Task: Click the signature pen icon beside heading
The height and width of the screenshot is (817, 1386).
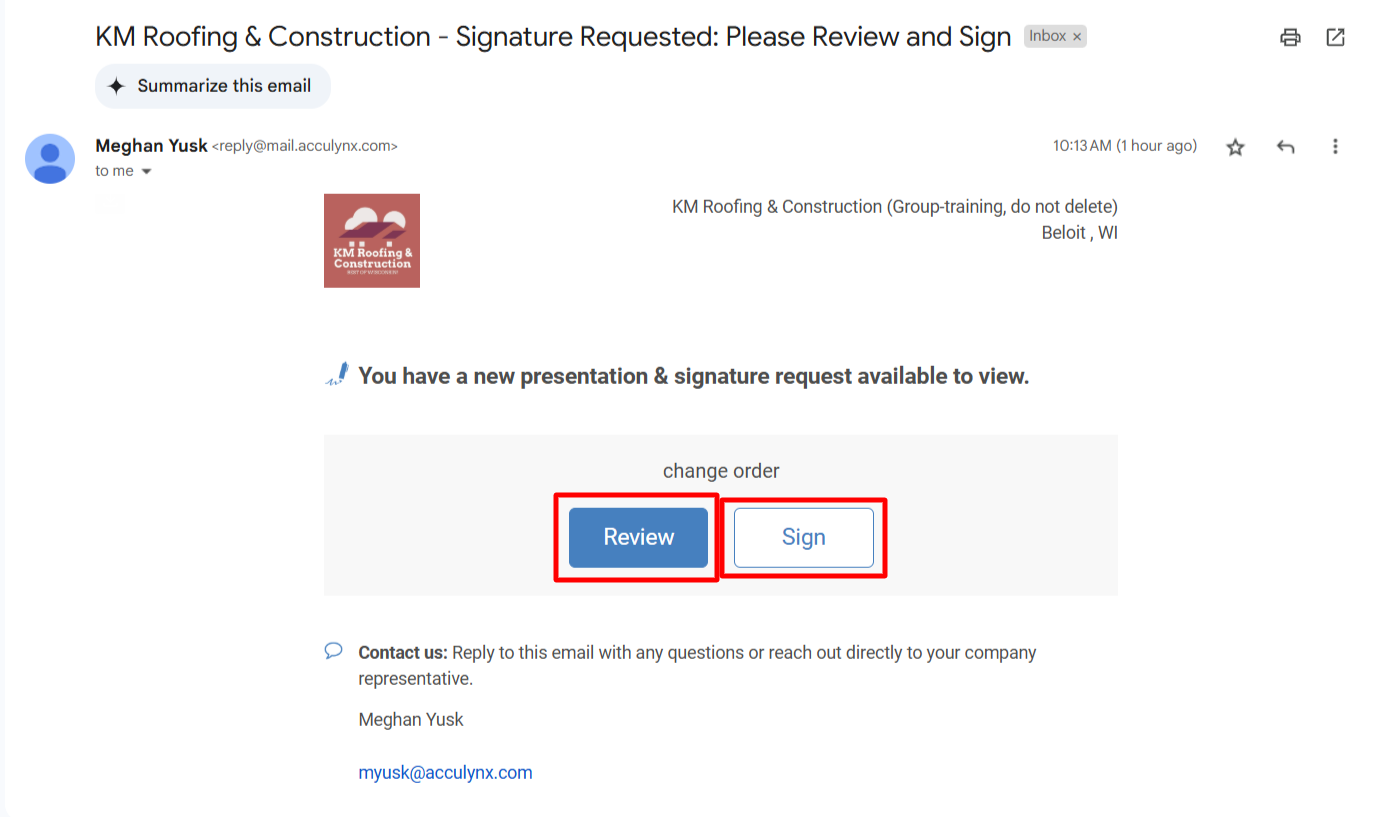Action: tap(338, 375)
